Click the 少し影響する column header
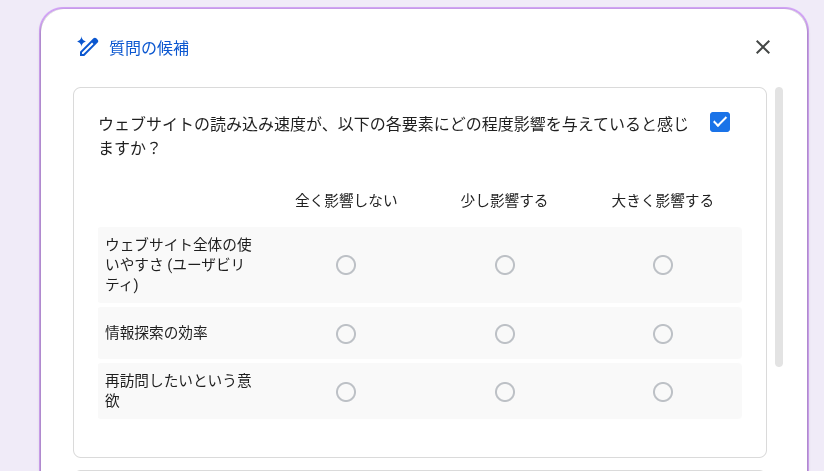The height and width of the screenshot is (471, 824). 504,201
